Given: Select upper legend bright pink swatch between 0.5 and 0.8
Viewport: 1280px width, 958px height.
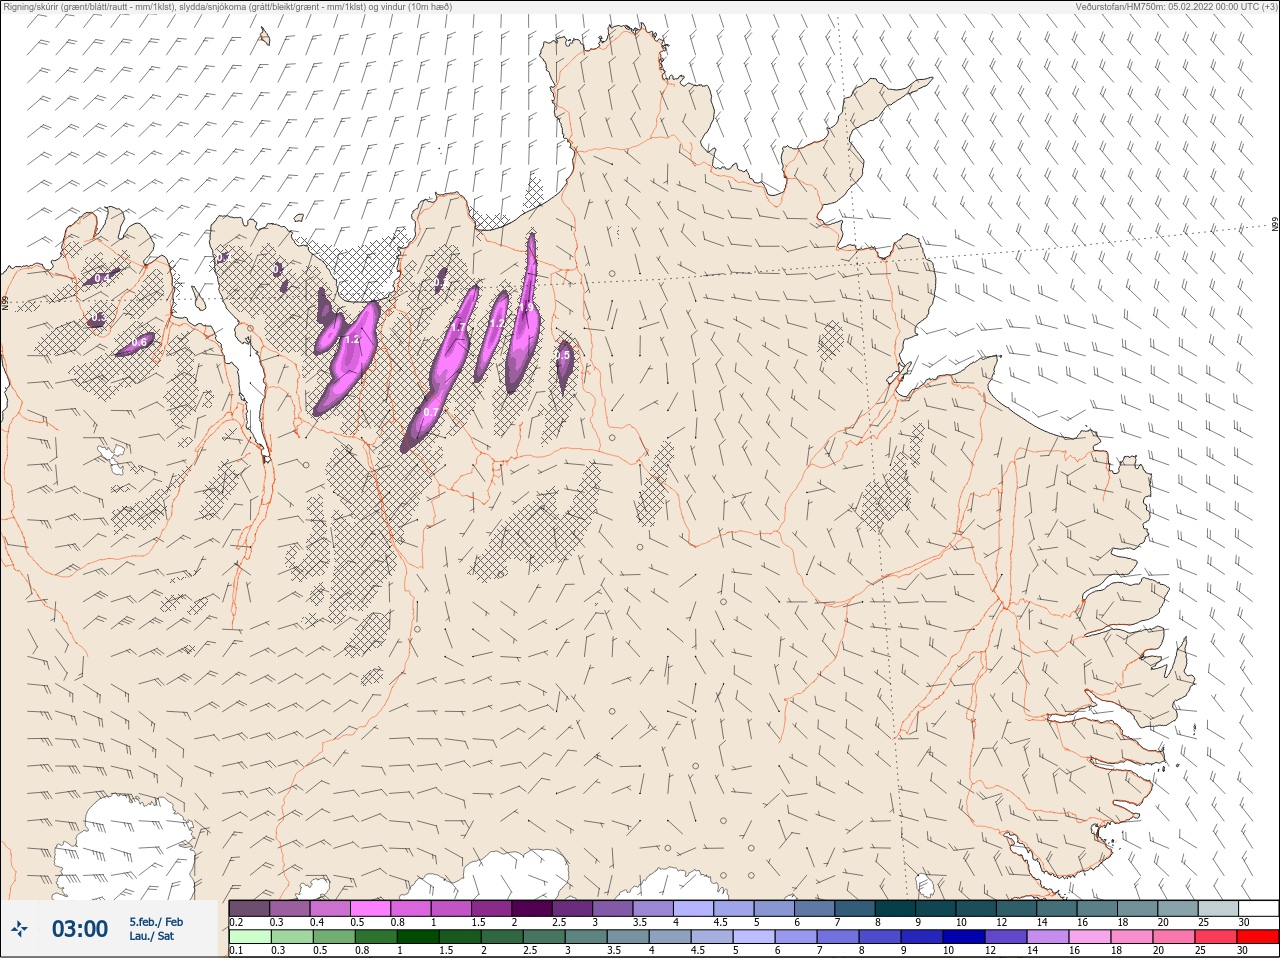Looking at the screenshot, I should coord(370,908).
